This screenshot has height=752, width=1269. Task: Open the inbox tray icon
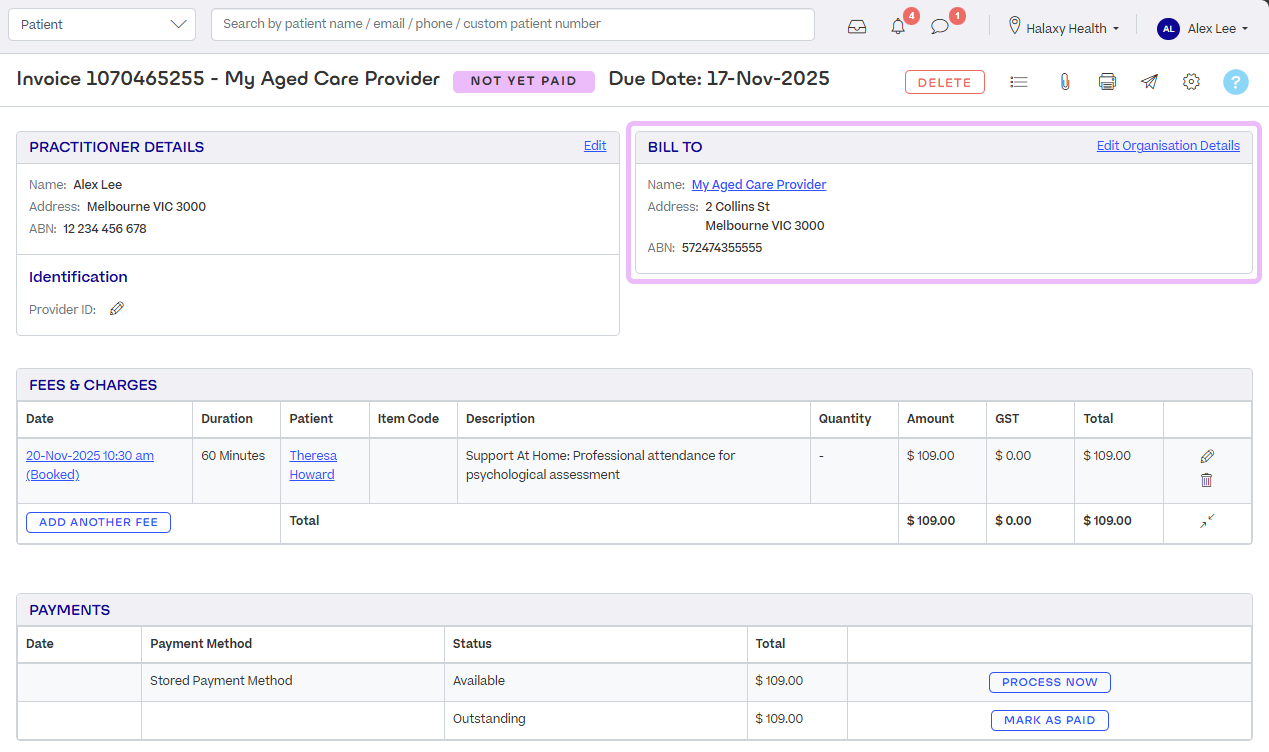click(857, 27)
